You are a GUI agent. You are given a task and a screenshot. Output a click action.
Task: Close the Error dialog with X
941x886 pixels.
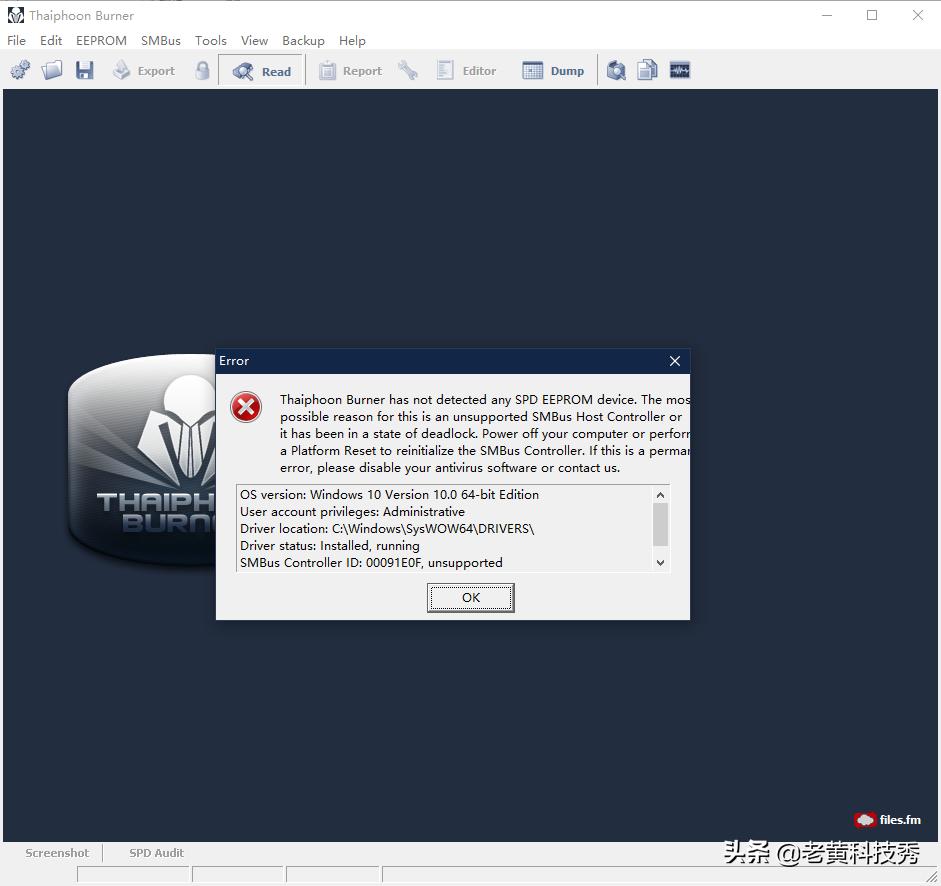pyautogui.click(x=675, y=361)
